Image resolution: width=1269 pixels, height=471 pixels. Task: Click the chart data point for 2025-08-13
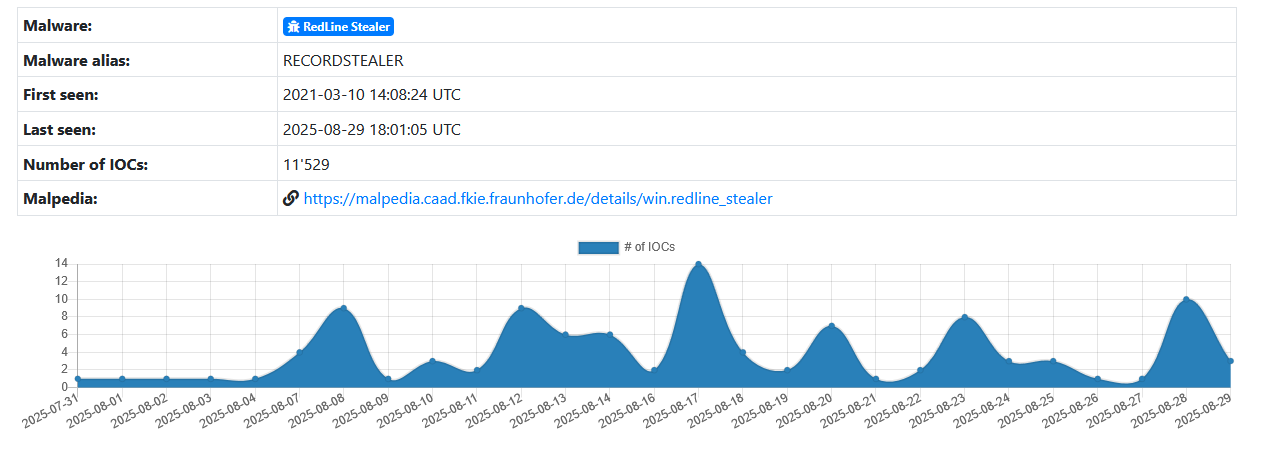point(565,335)
